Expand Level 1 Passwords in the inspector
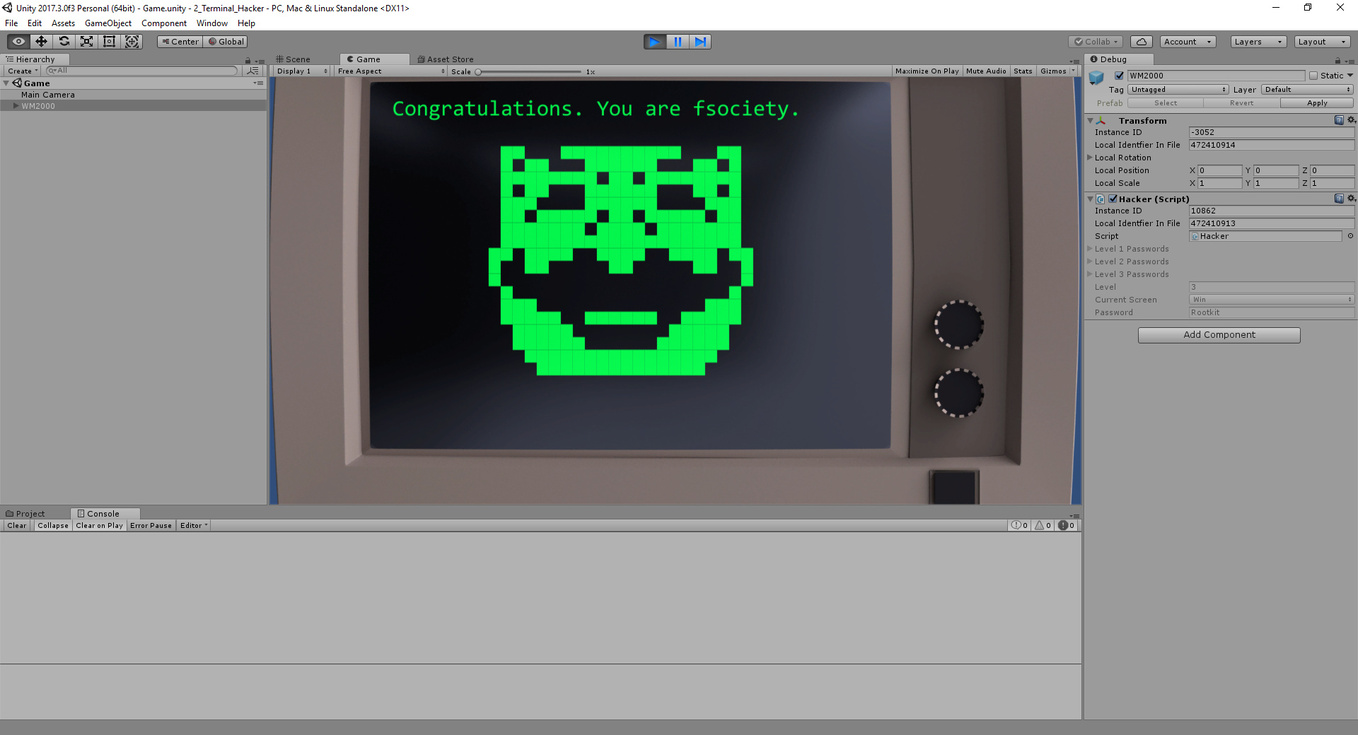This screenshot has width=1358, height=735. (x=1091, y=248)
